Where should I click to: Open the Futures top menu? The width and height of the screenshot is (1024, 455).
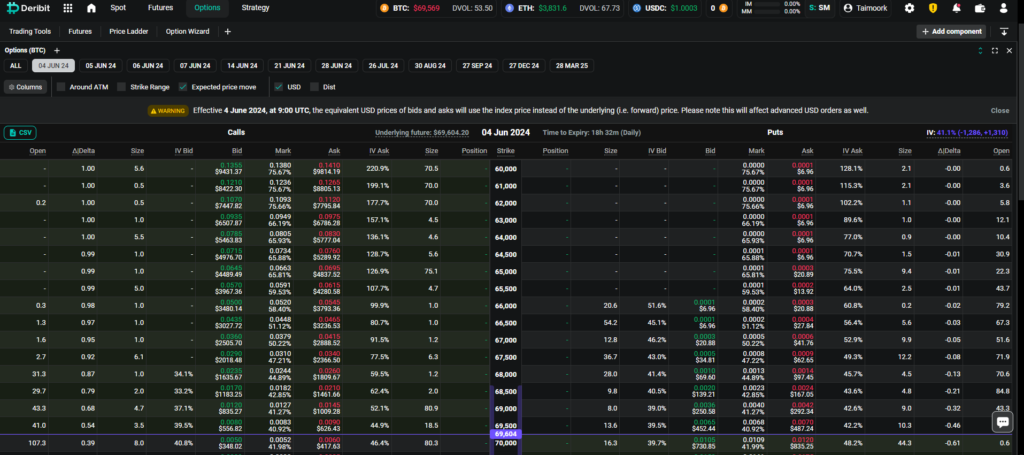[161, 8]
